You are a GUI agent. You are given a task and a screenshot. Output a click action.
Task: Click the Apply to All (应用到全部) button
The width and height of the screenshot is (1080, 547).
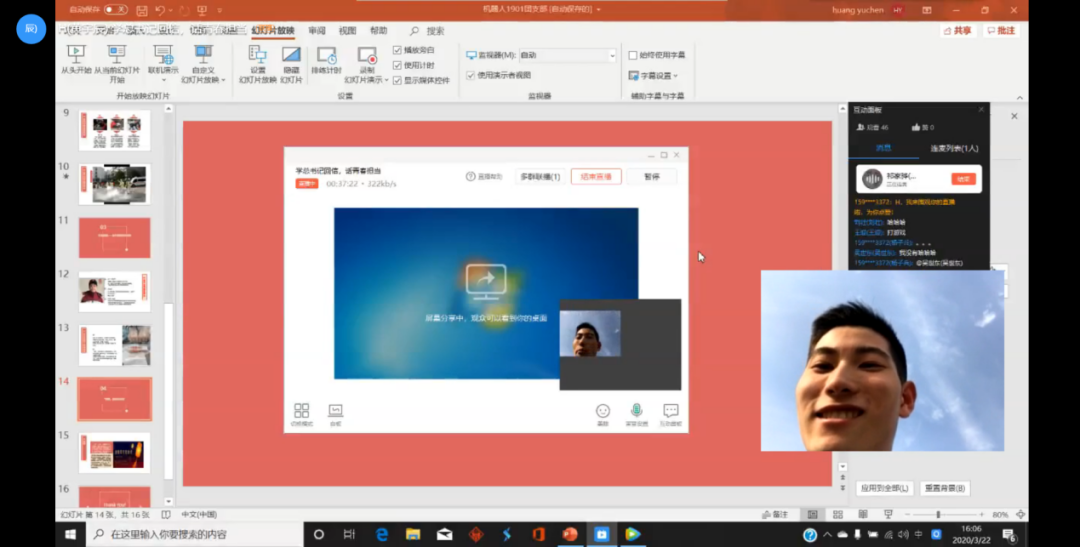(x=884, y=488)
